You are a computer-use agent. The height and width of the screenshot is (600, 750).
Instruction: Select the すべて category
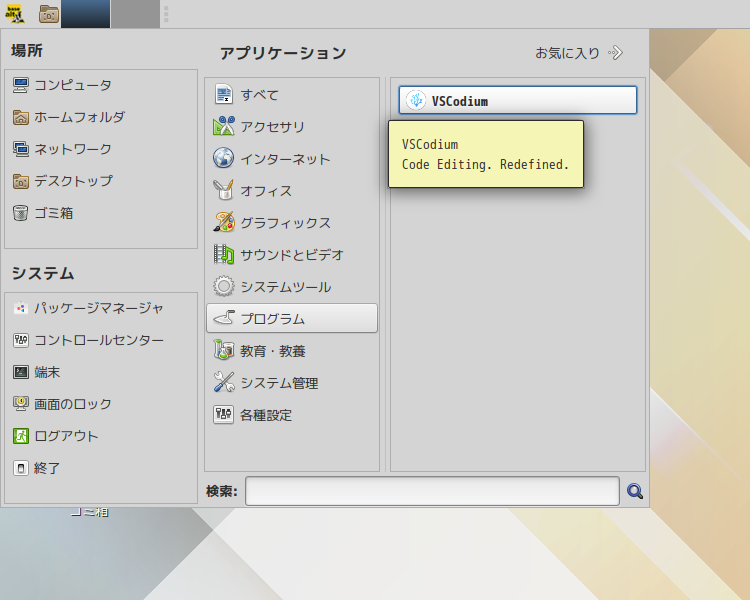(x=292, y=95)
